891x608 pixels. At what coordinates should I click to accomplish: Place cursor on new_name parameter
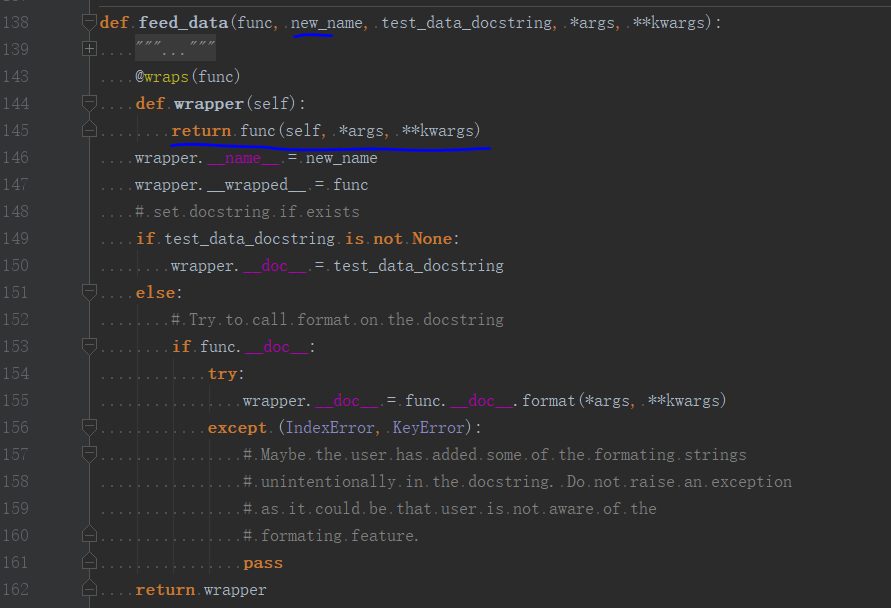point(327,23)
